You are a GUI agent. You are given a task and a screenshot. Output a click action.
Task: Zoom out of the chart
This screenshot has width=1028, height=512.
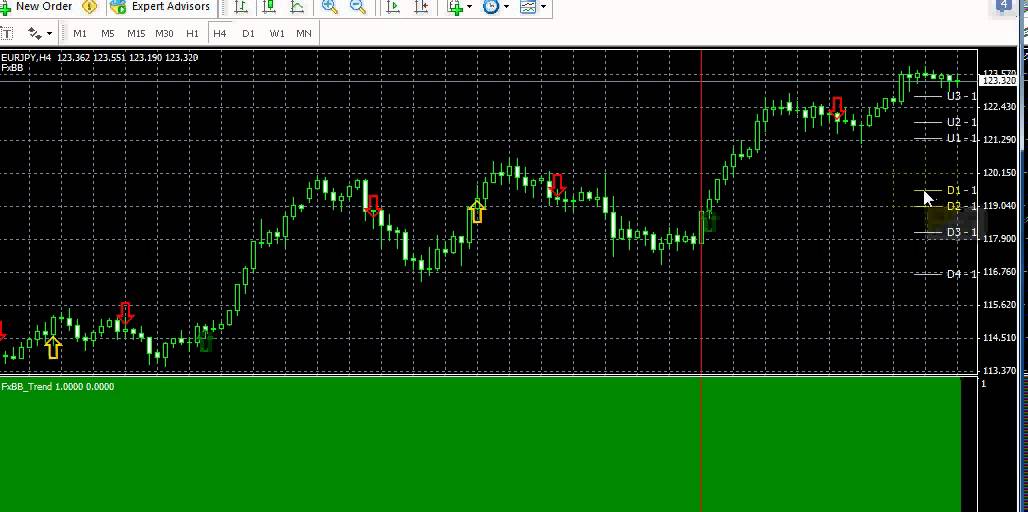(x=358, y=7)
